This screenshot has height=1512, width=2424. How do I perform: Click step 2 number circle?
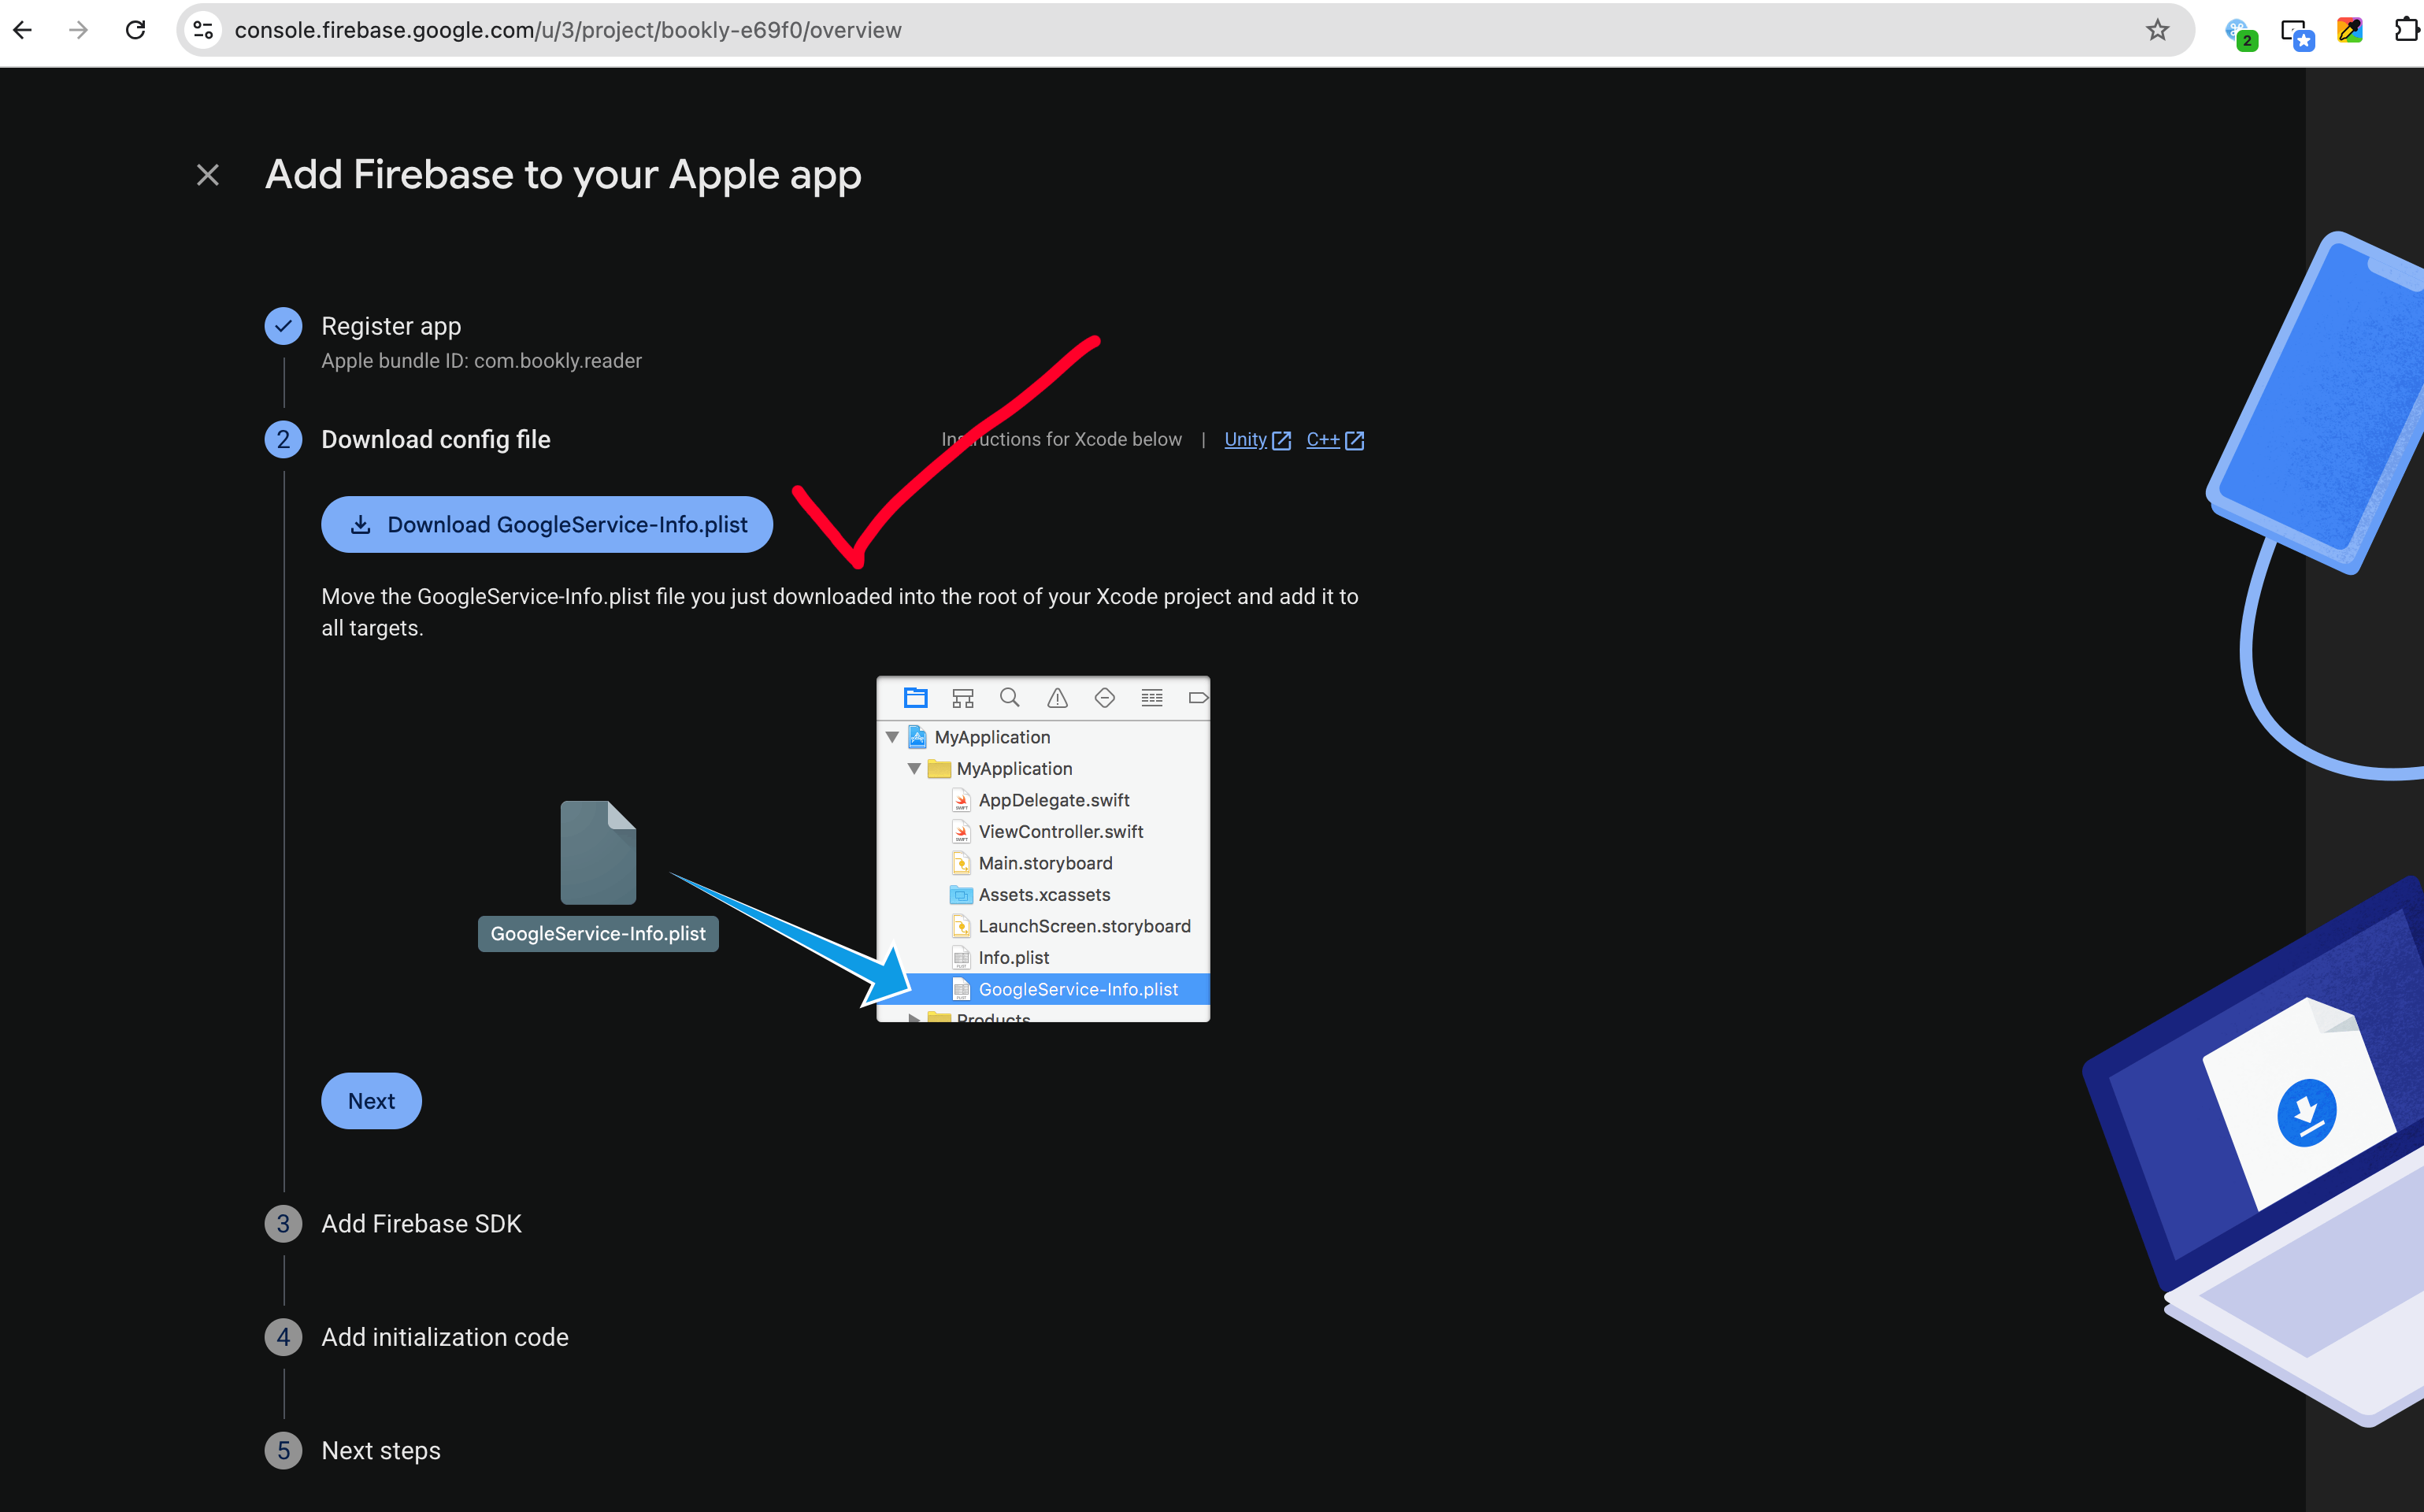click(x=283, y=439)
